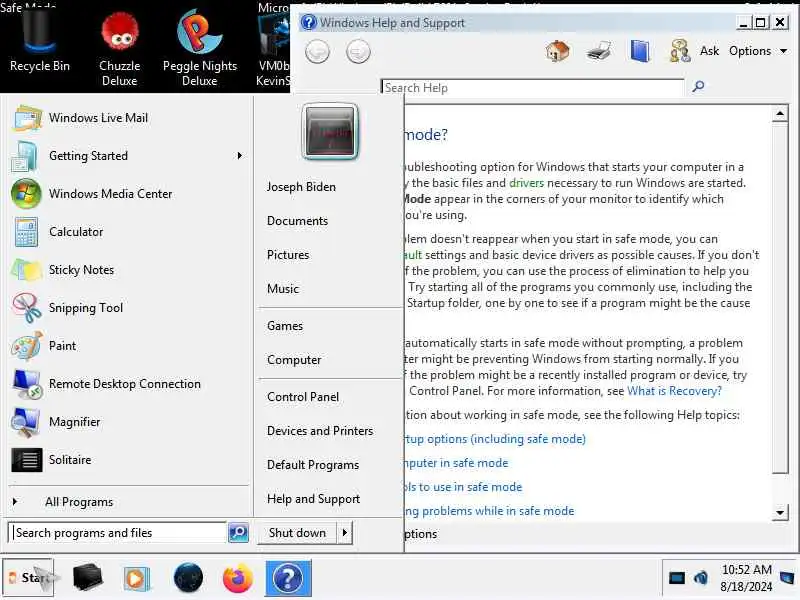This screenshot has width=800, height=600.
Task: Select Chuzzle Deluxe desktop icon
Action: [119, 48]
